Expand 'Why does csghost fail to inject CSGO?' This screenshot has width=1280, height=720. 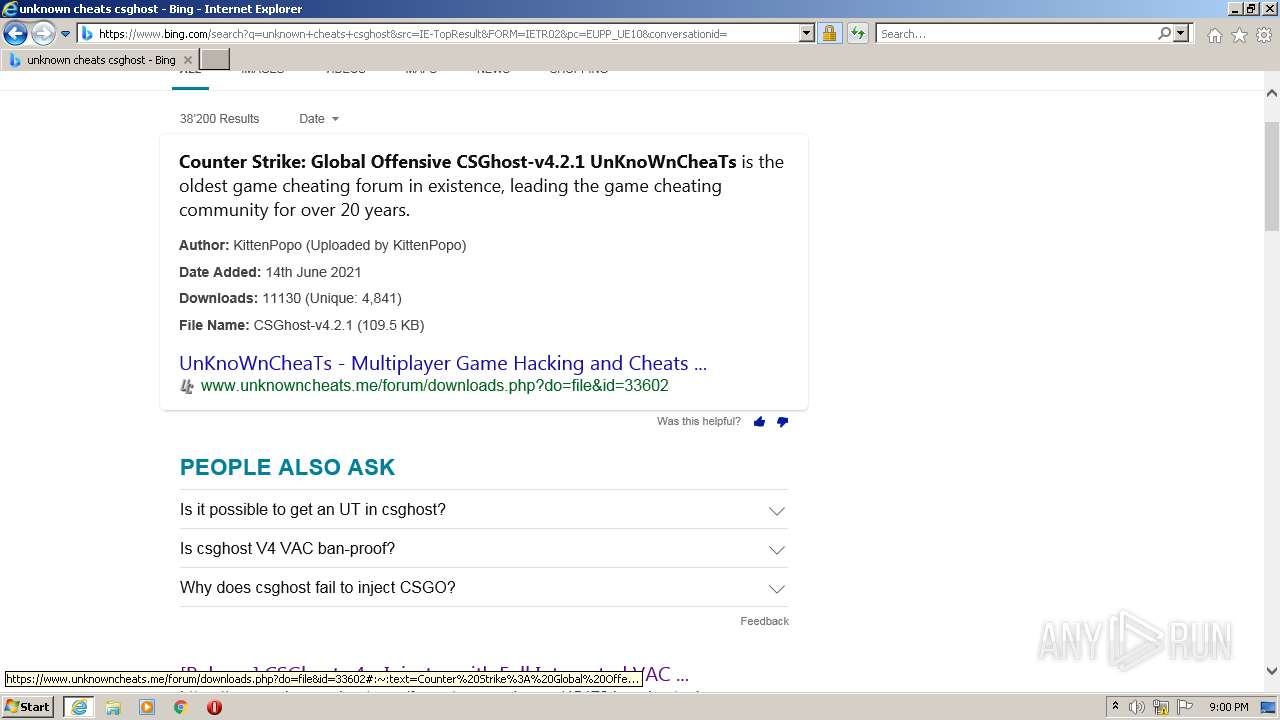(x=484, y=588)
